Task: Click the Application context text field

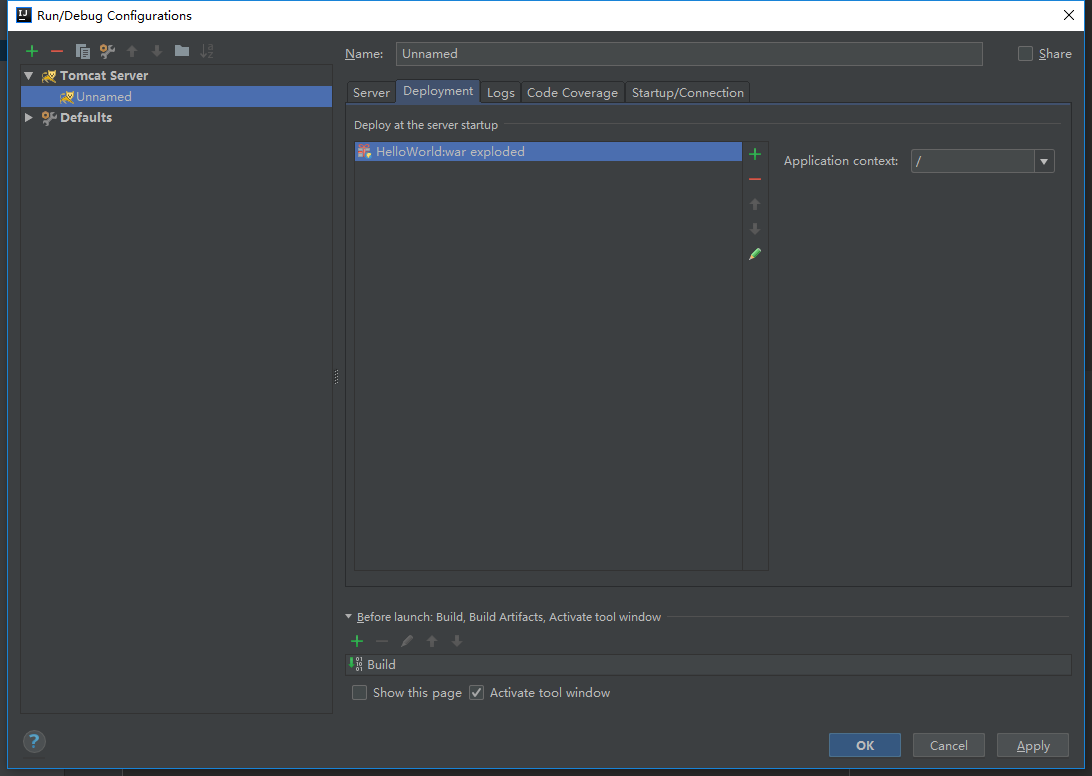Action: point(973,162)
